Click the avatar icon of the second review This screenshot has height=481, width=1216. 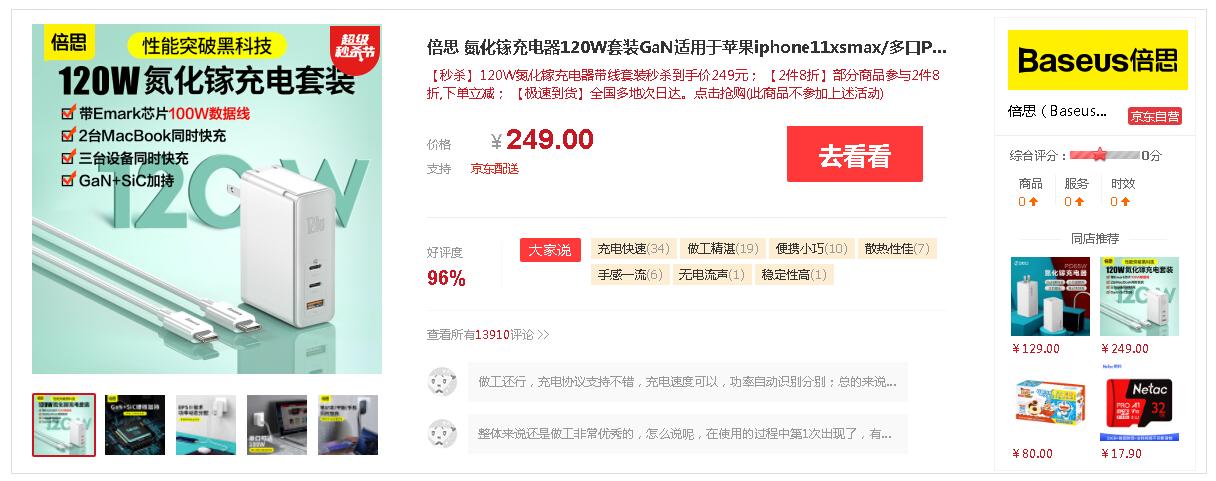pyautogui.click(x=443, y=433)
